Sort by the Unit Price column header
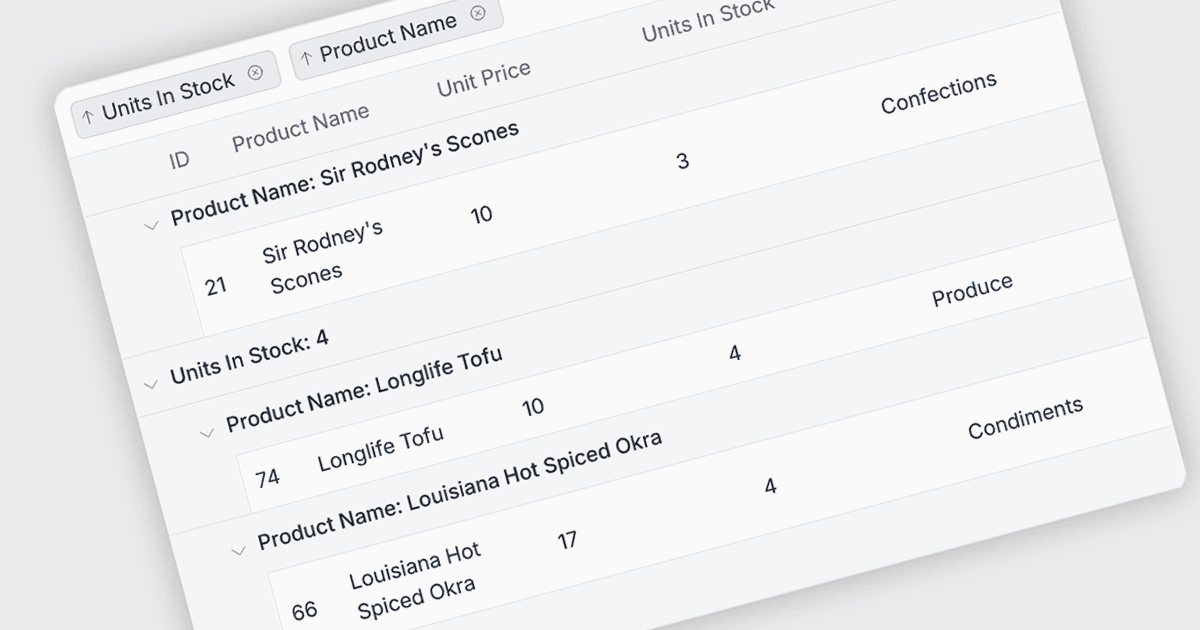The height and width of the screenshot is (630, 1200). click(484, 78)
